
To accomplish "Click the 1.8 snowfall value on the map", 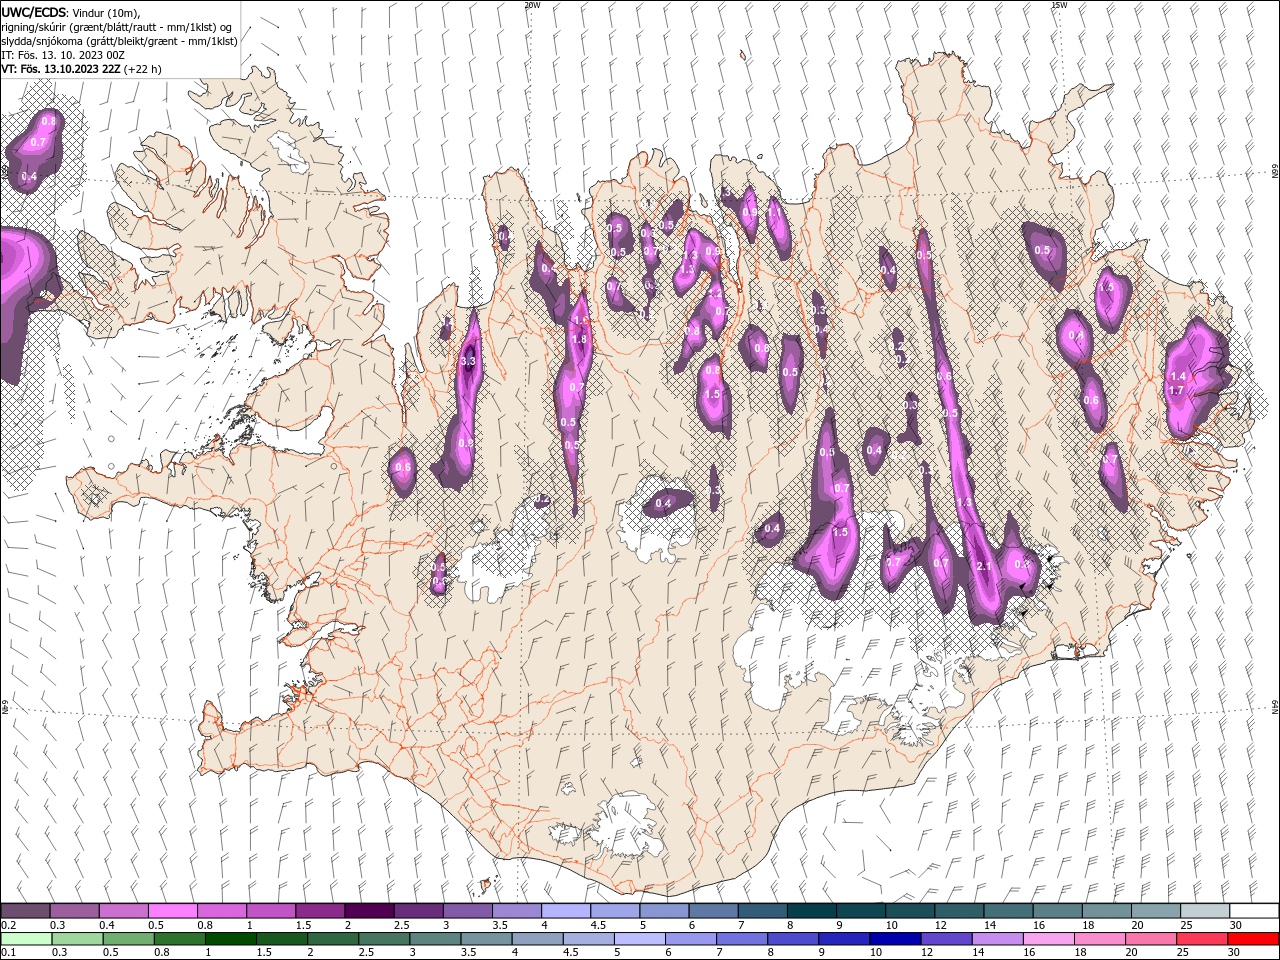I will 578,339.
